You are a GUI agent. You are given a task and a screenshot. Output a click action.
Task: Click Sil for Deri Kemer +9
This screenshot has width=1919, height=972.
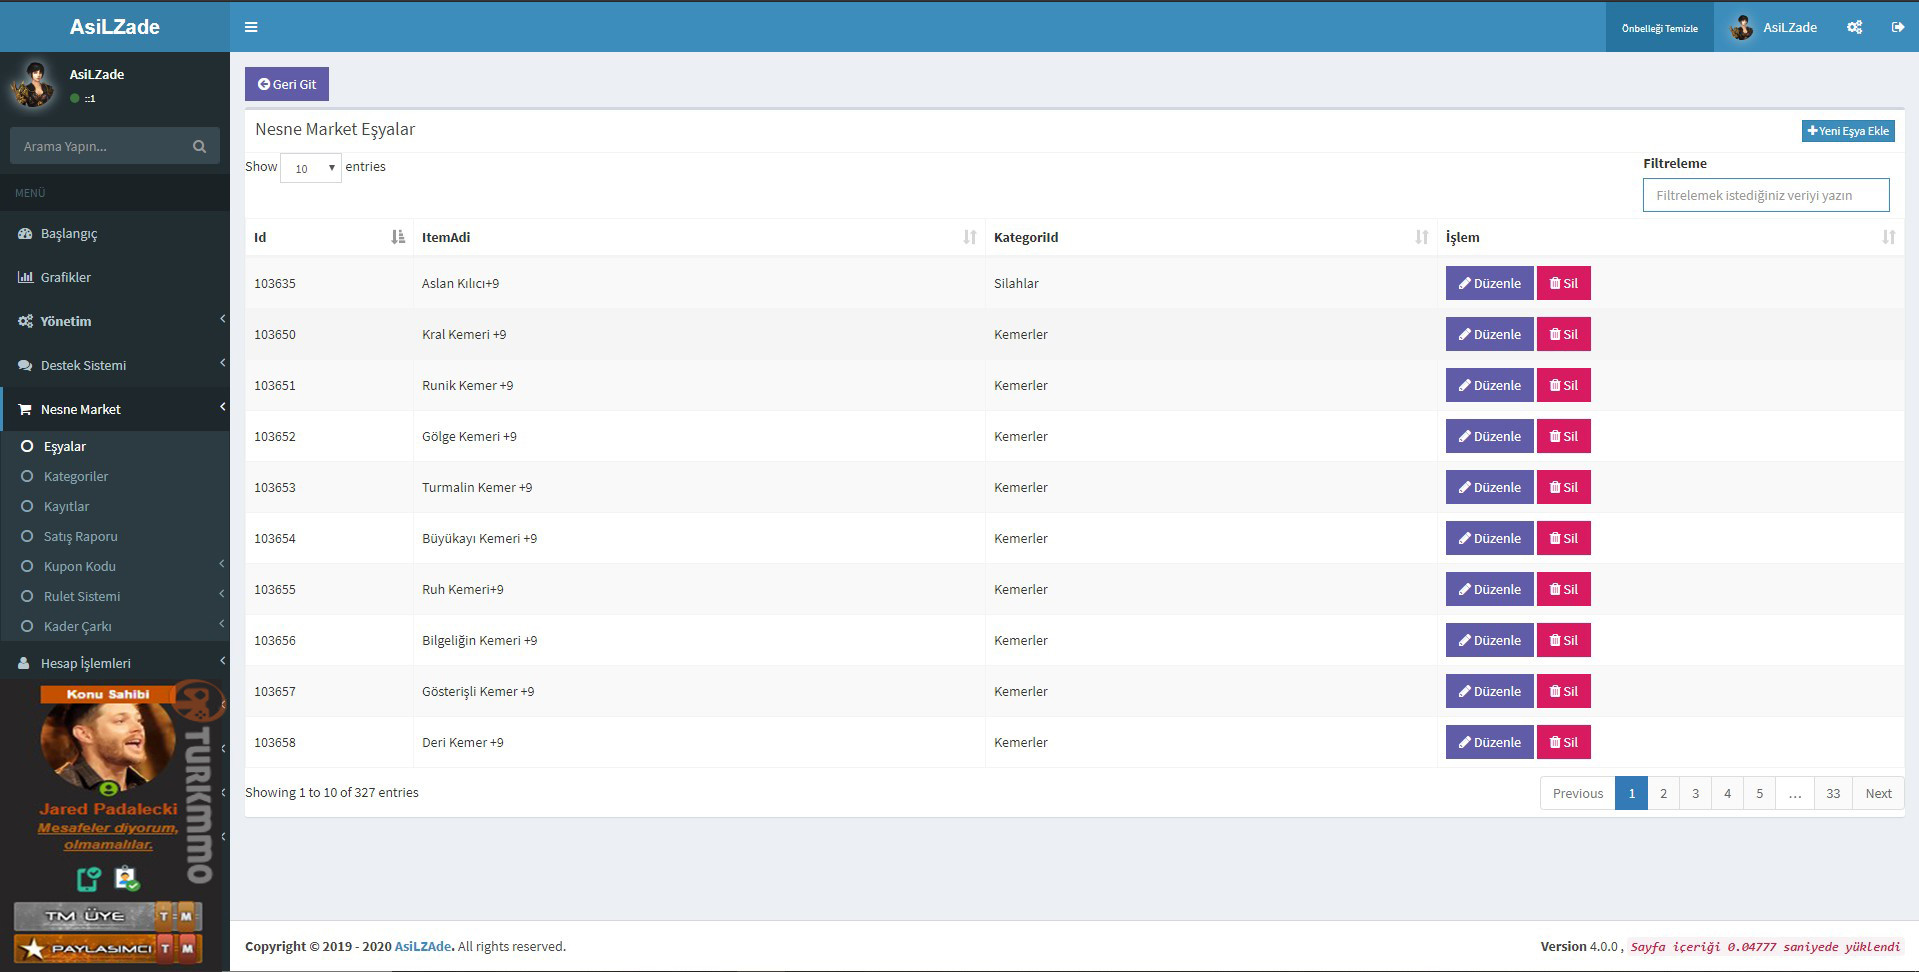(1563, 742)
